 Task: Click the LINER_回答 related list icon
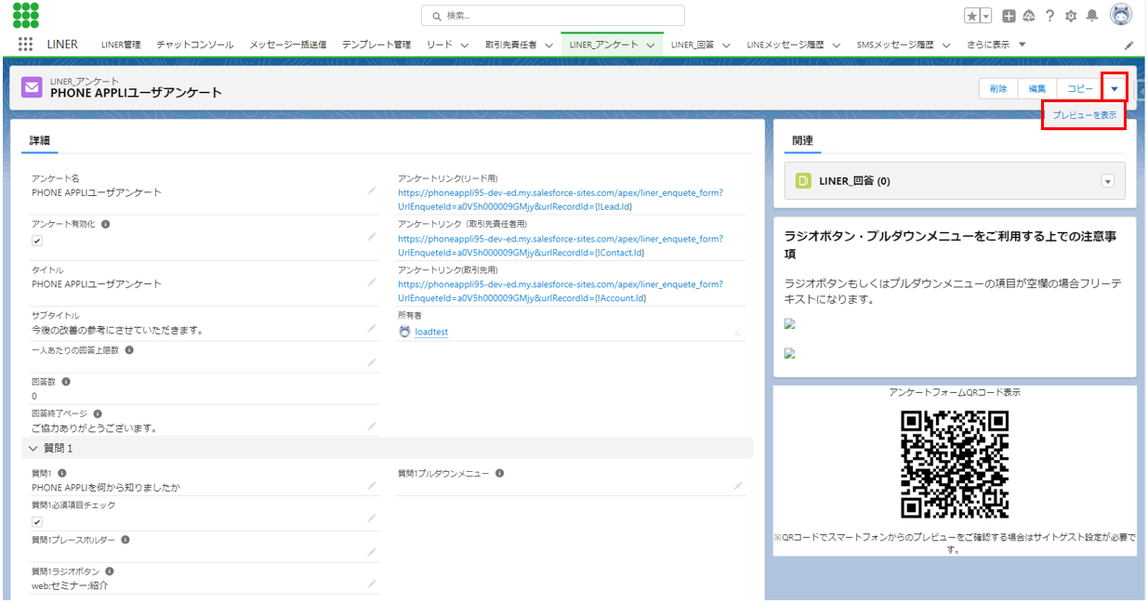point(803,181)
